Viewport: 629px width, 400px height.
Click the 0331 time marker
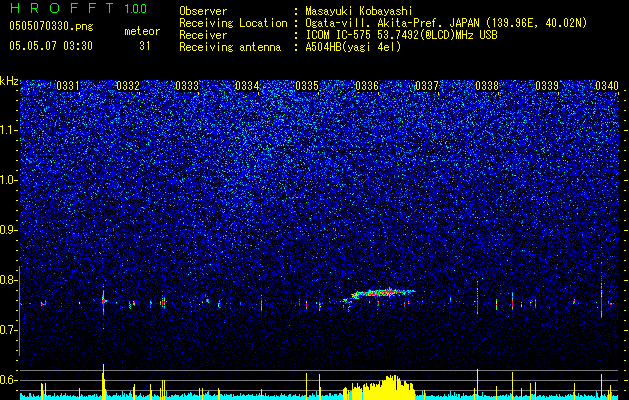coord(68,86)
